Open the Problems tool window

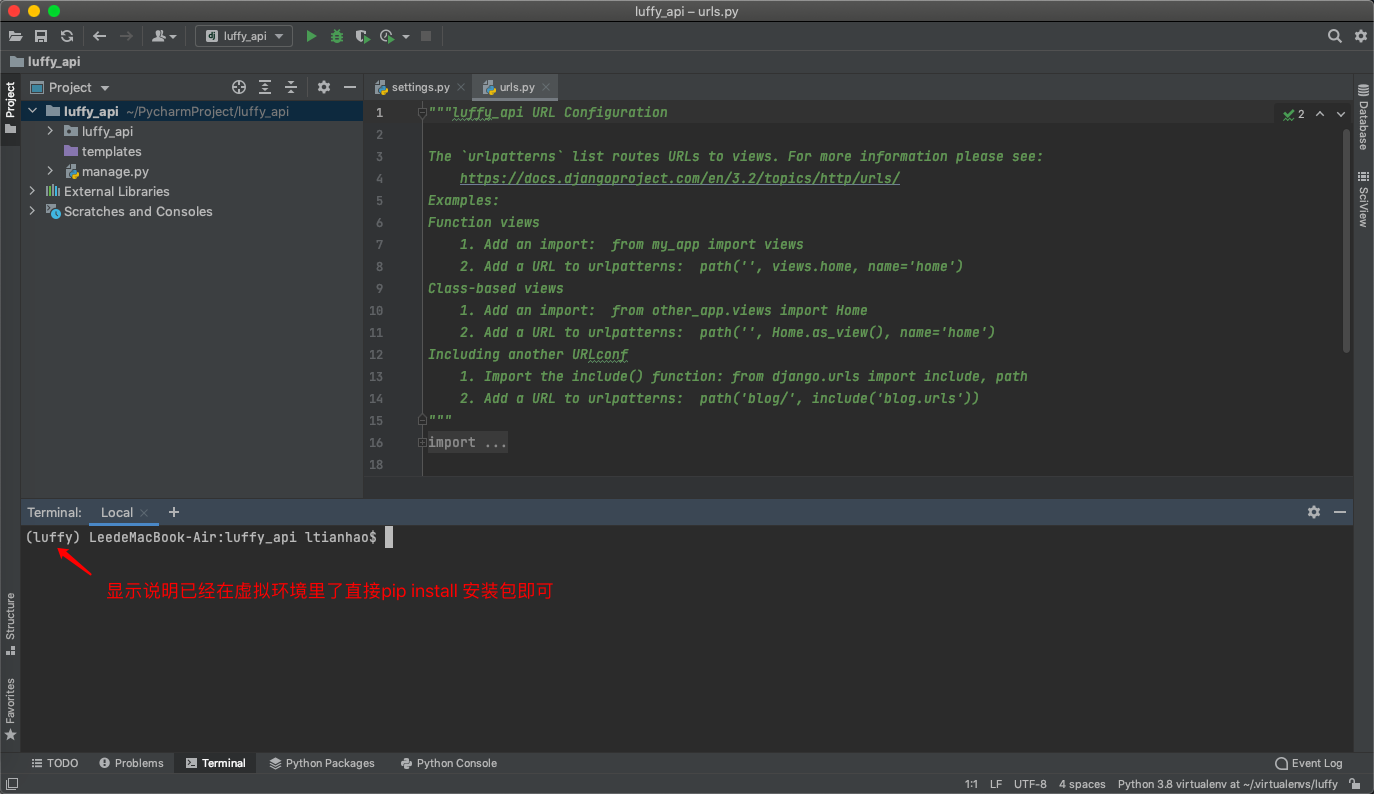[131, 763]
